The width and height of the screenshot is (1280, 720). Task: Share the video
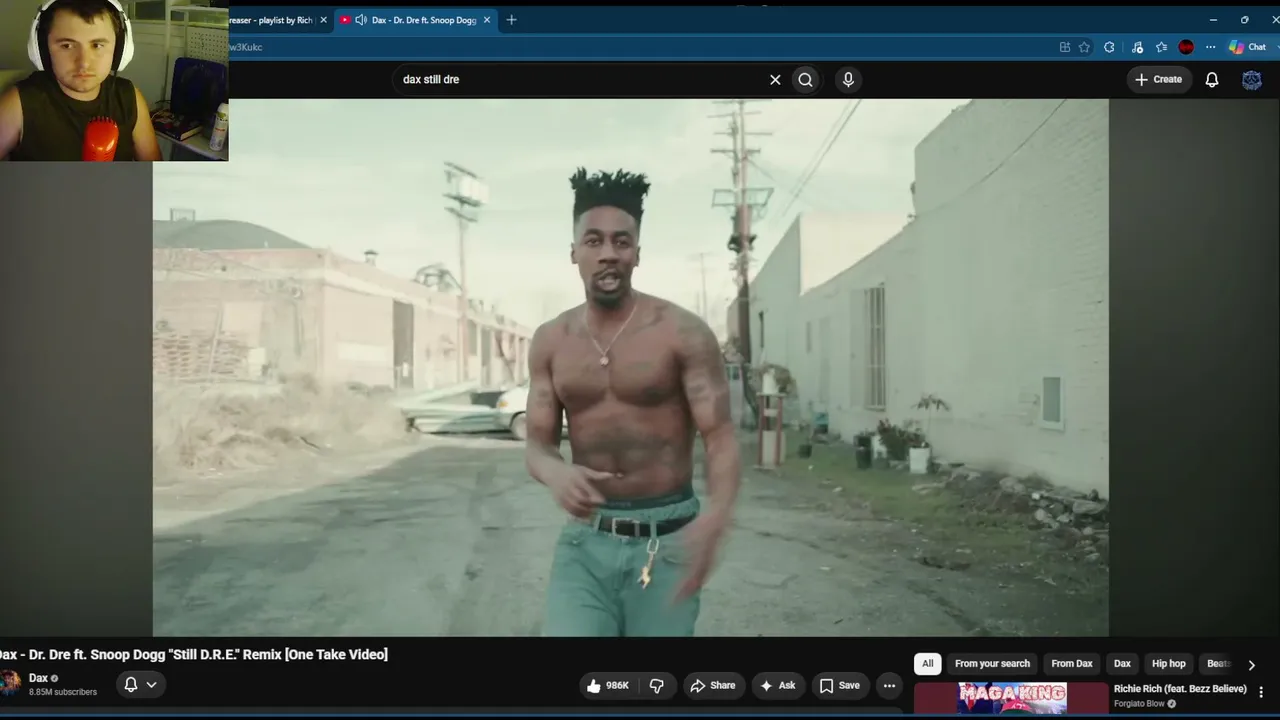tap(713, 685)
